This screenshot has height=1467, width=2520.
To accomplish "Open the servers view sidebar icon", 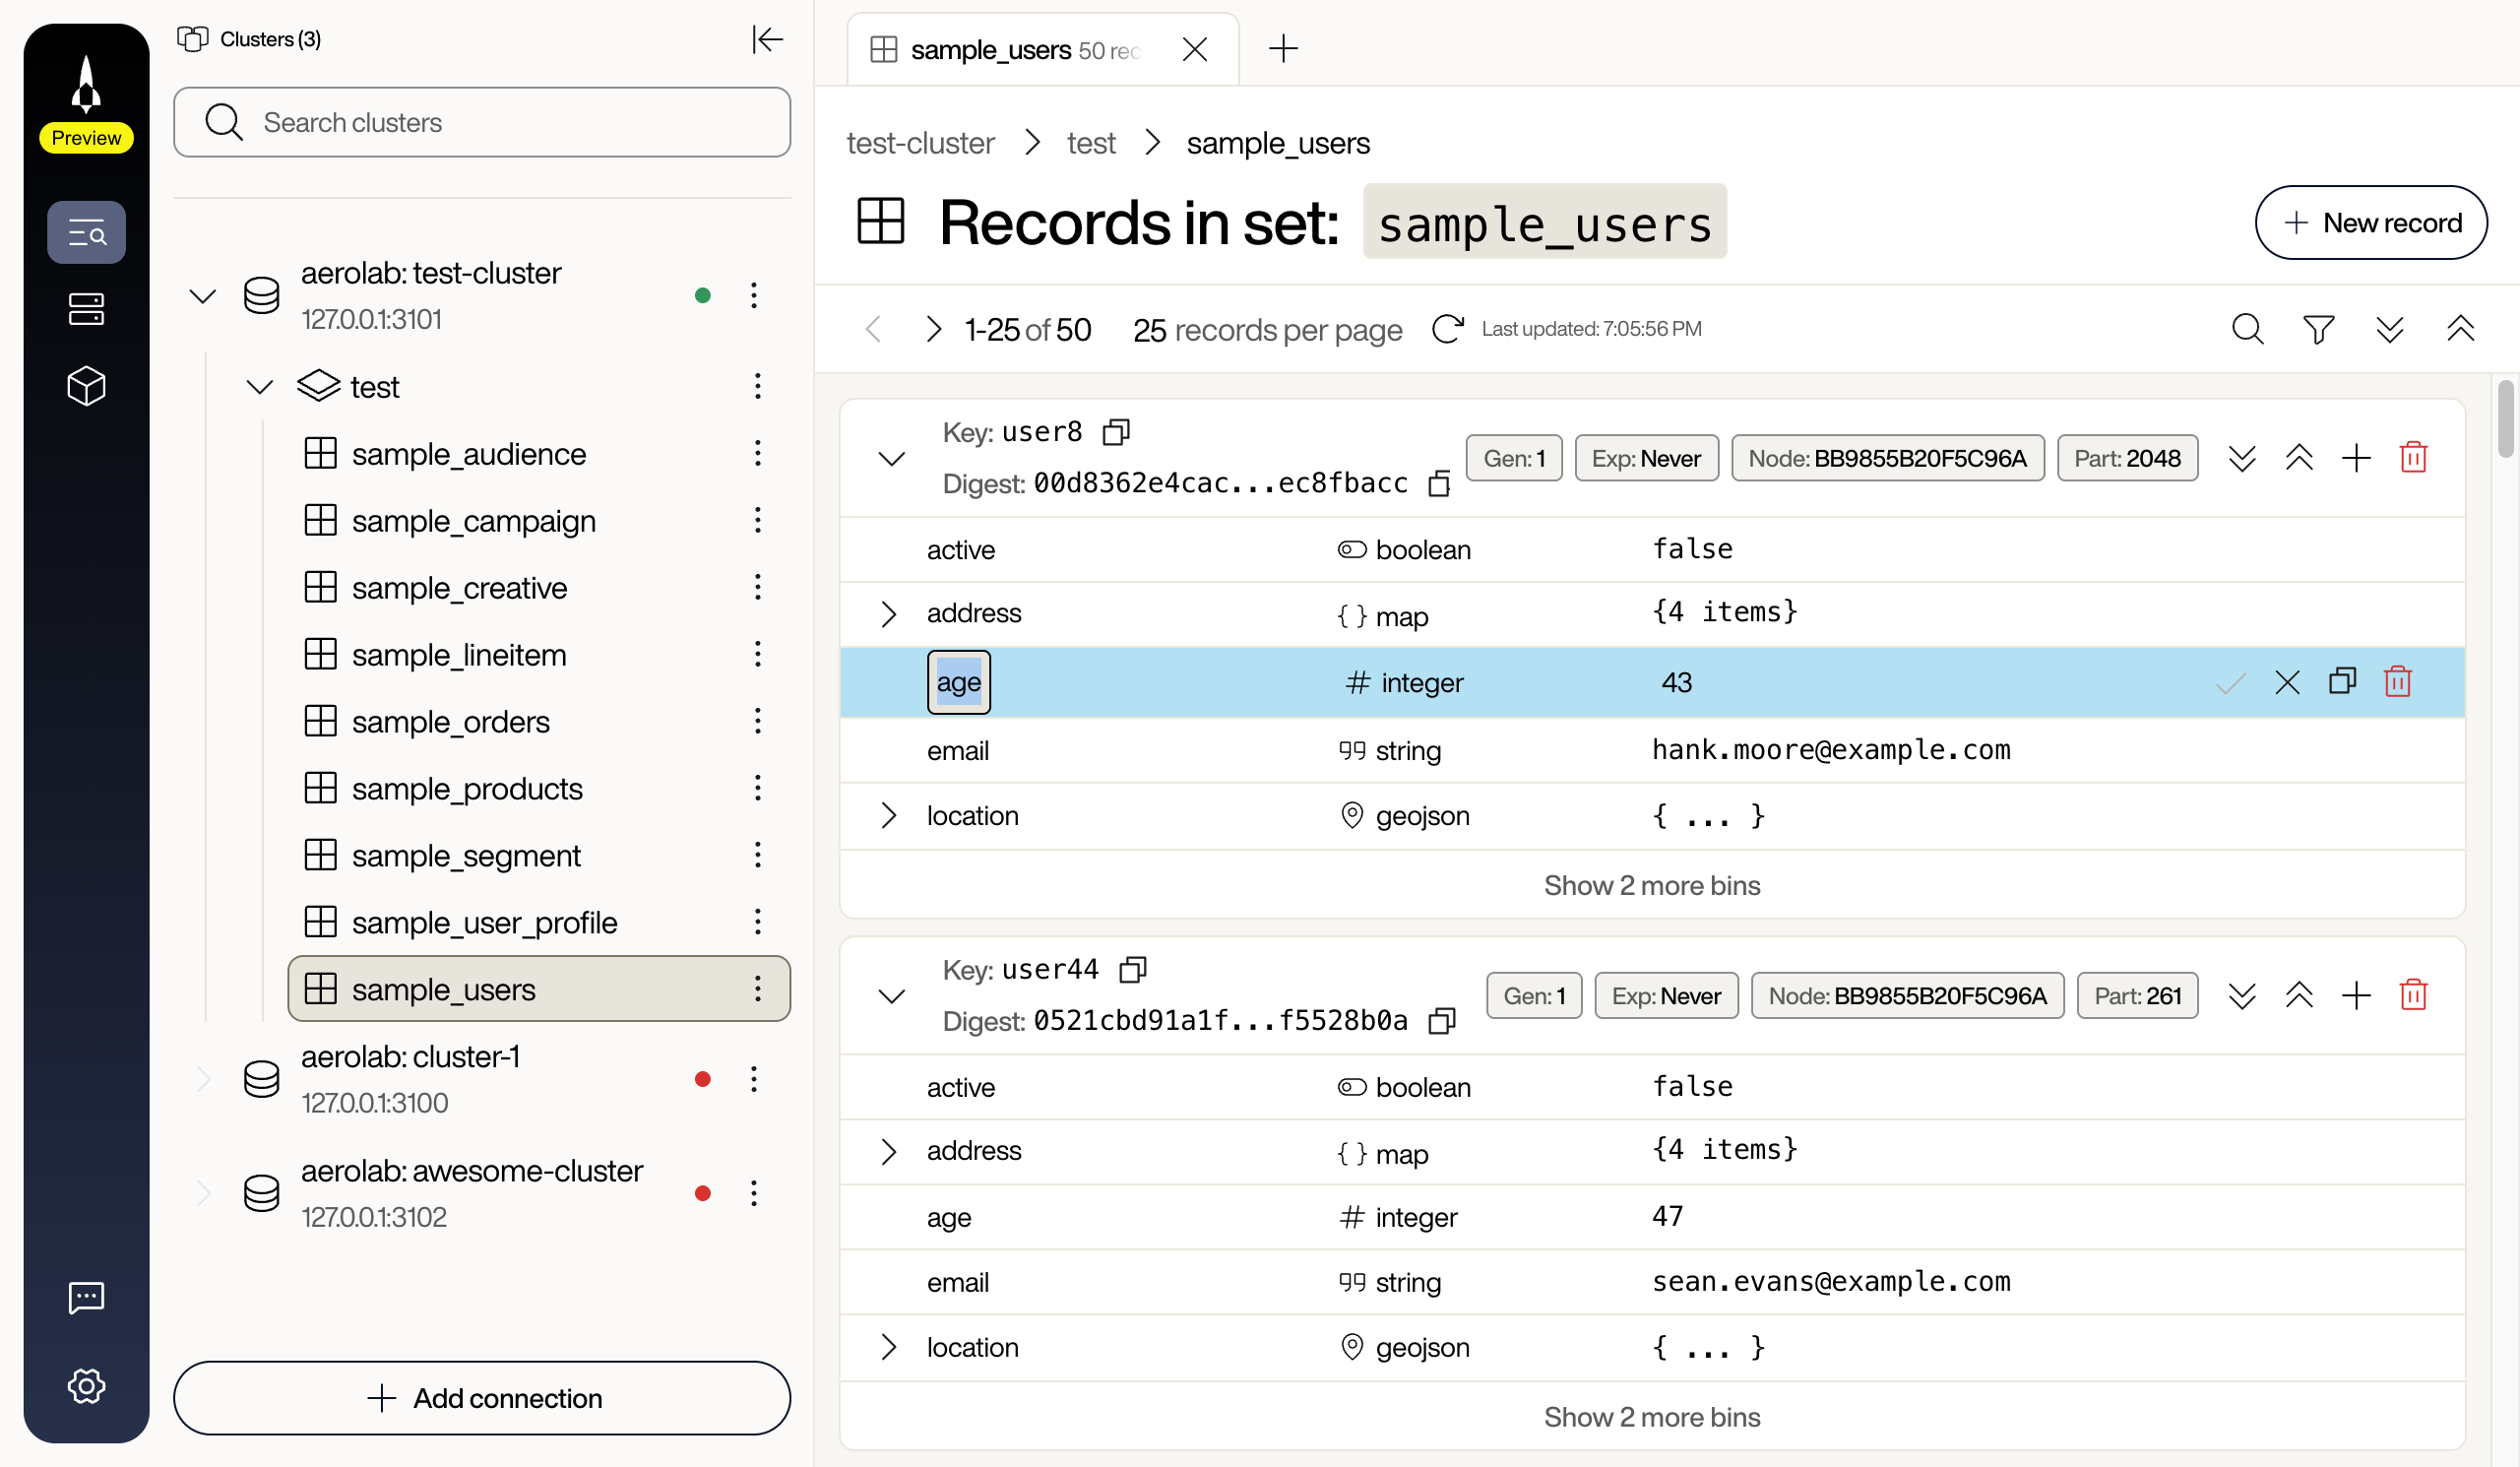I will (86, 309).
